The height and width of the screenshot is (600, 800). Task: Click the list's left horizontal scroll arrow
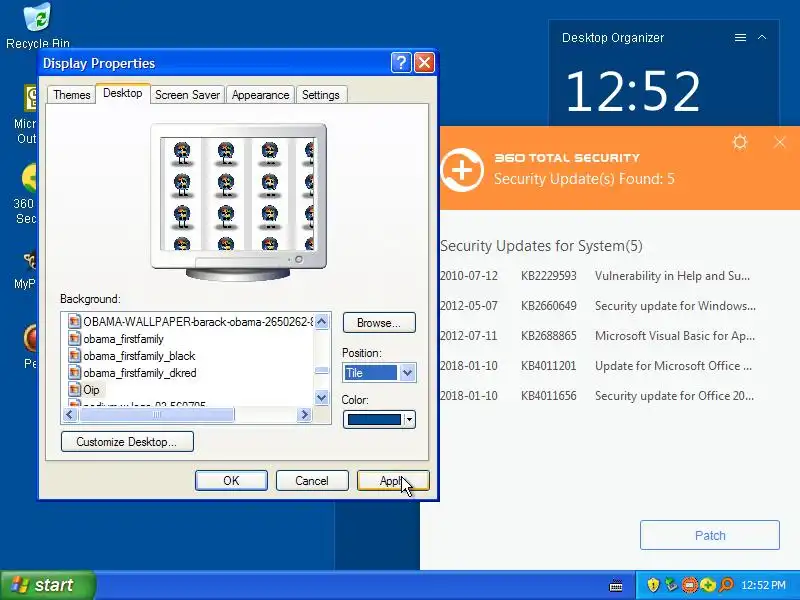point(69,415)
